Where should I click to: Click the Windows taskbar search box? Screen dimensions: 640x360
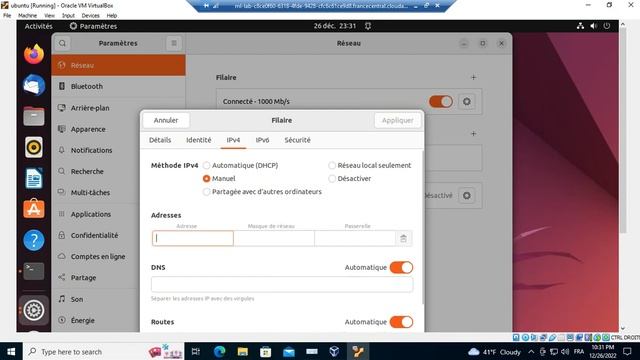pyautogui.click(x=104, y=351)
